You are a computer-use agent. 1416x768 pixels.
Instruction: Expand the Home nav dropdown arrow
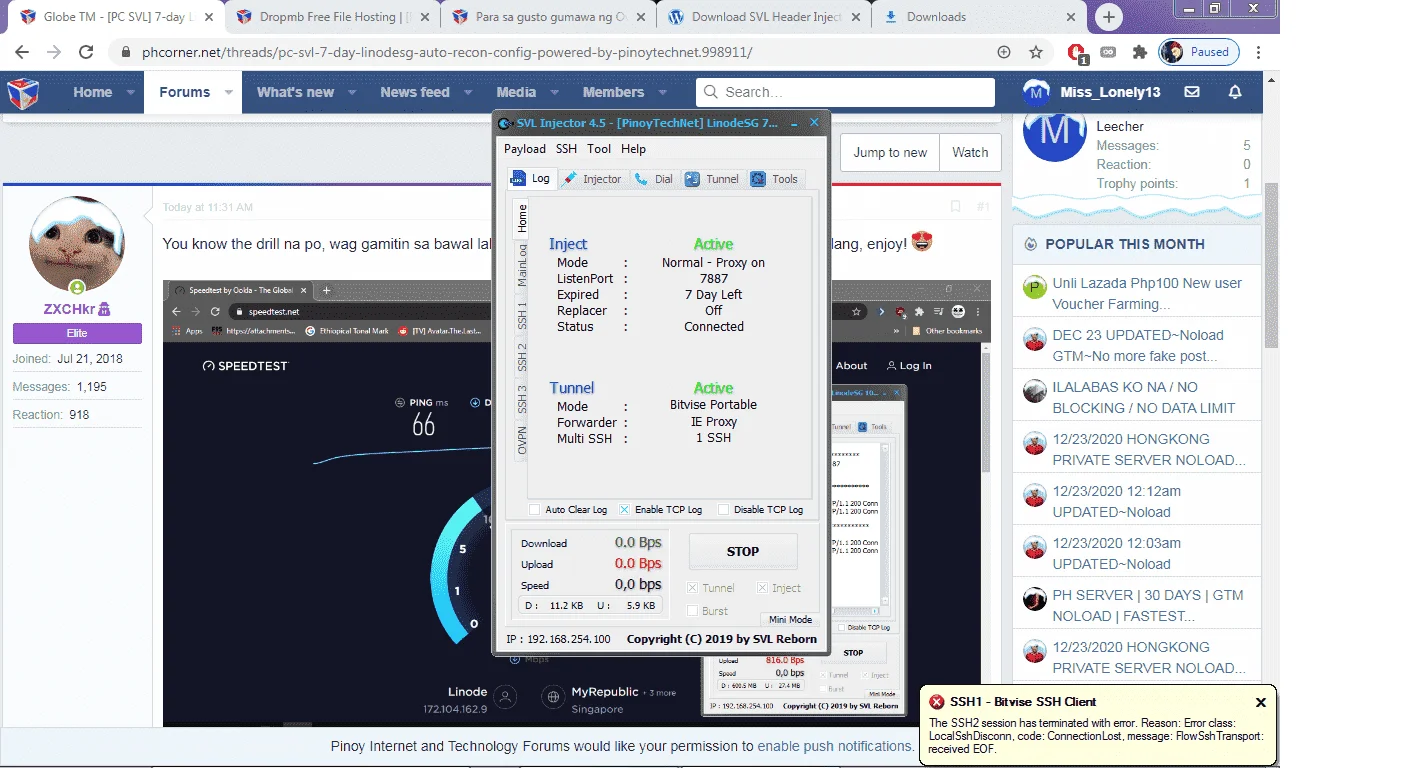(x=130, y=92)
